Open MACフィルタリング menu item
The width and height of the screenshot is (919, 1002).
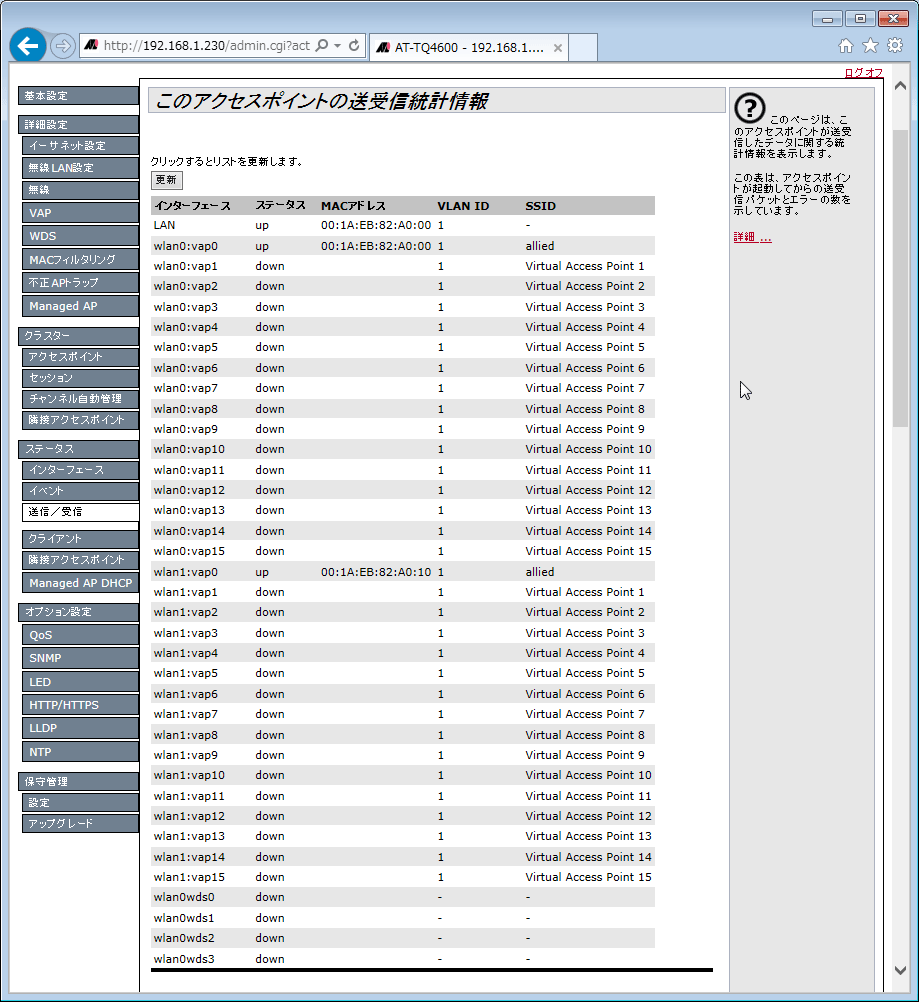80,259
